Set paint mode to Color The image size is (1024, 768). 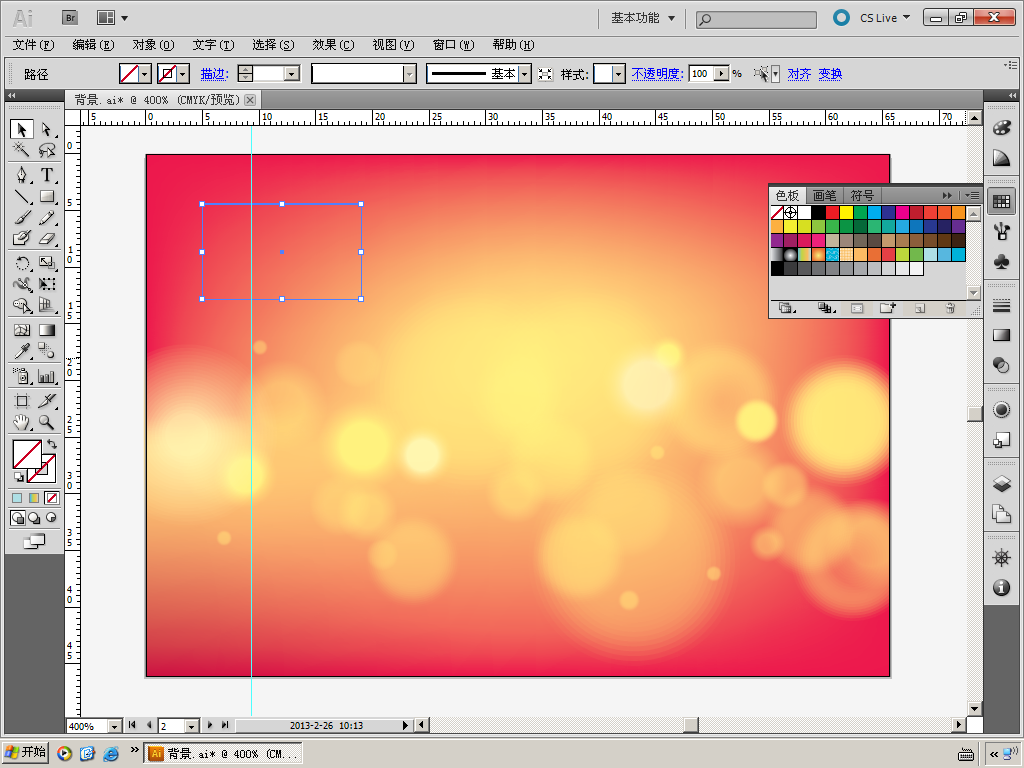(18, 498)
